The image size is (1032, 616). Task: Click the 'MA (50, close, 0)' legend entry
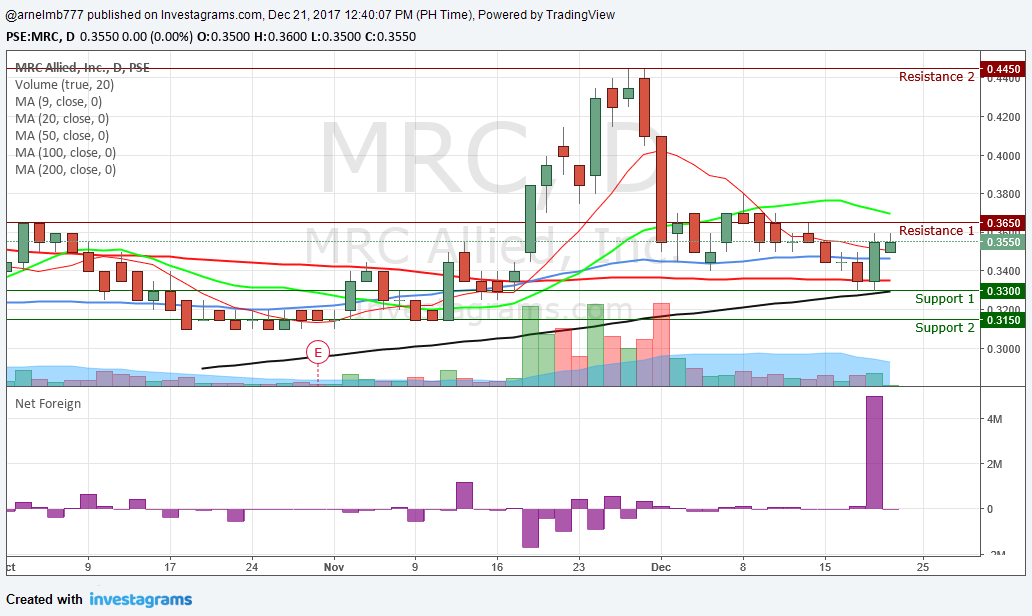tap(62, 136)
